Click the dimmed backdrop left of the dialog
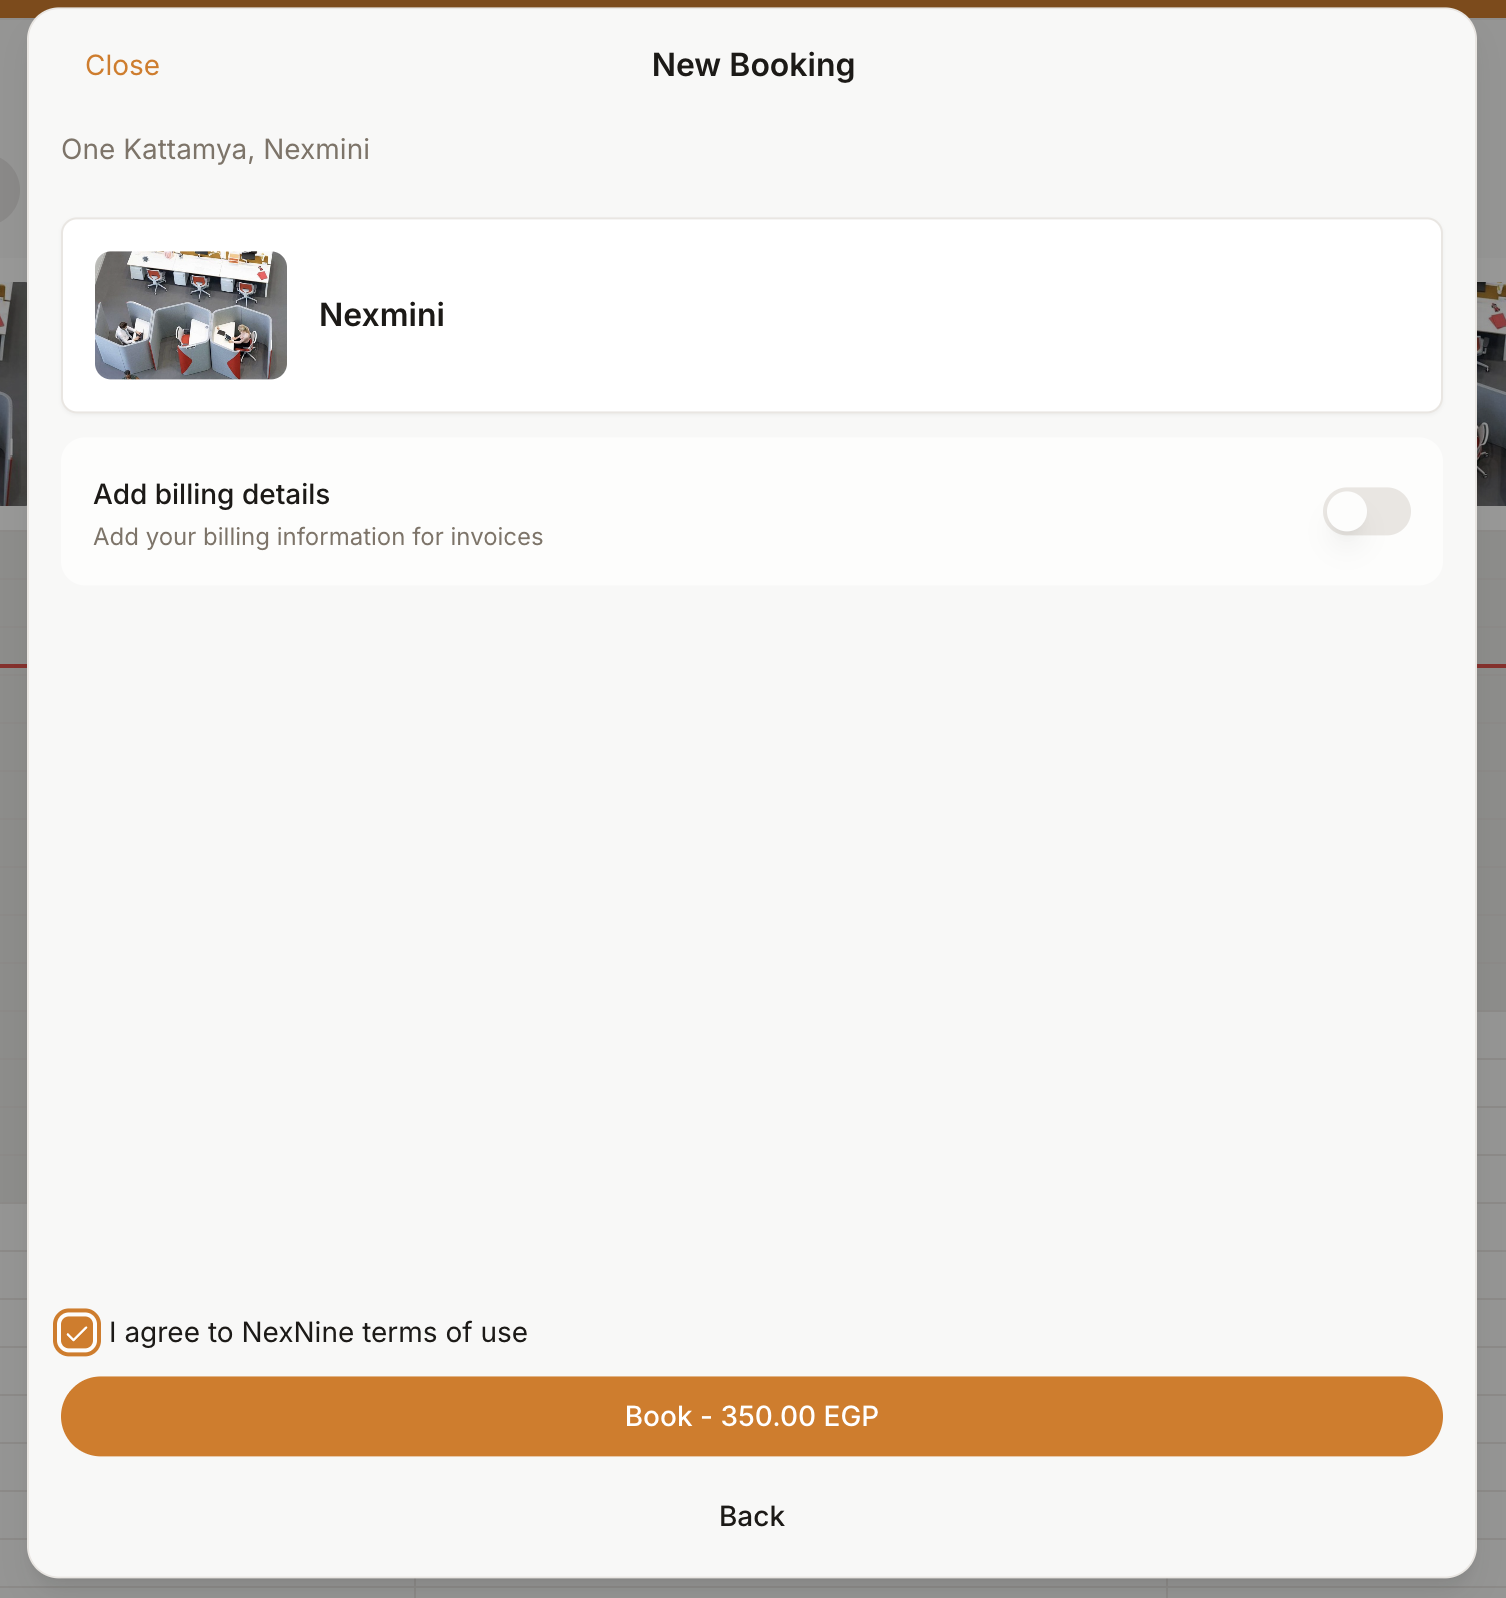This screenshot has height=1598, width=1506. [12, 900]
